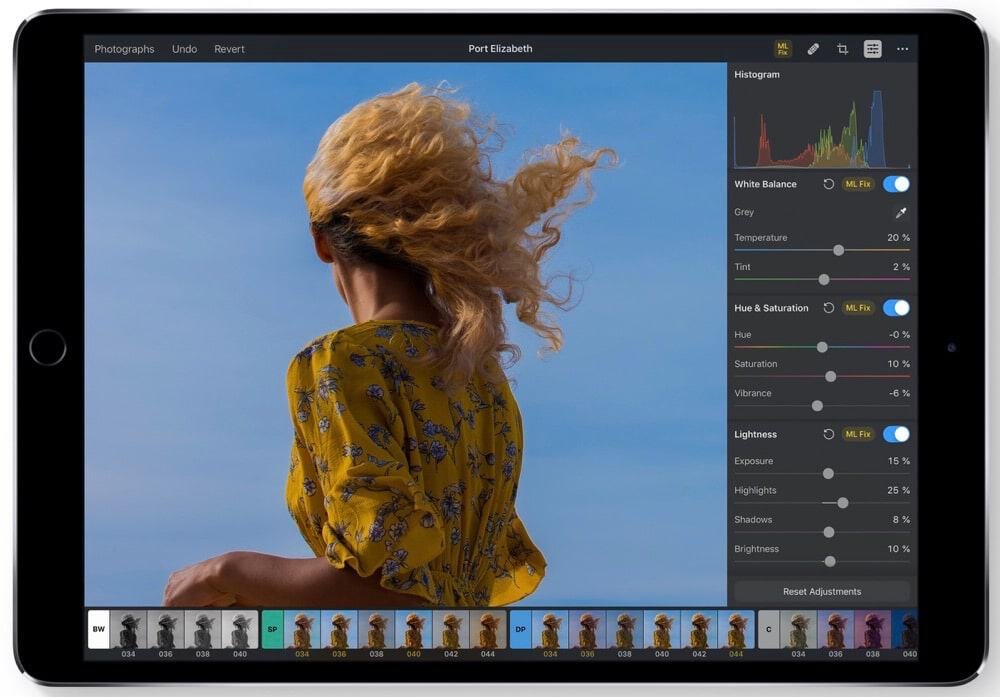
Task: Tap Reset Adjustments at the bottom
Action: pyautogui.click(x=820, y=591)
